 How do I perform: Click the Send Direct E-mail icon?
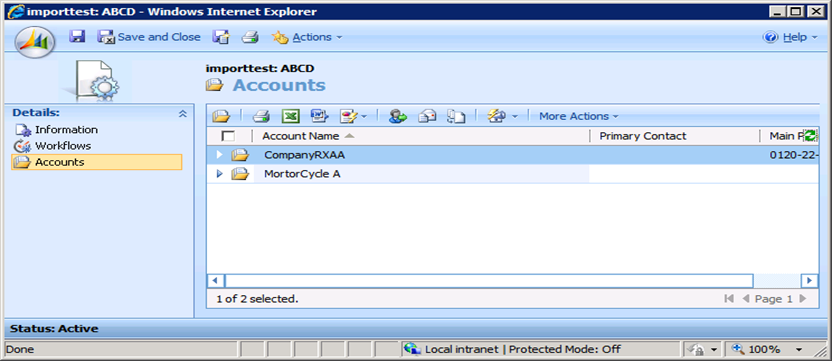[x=427, y=116]
